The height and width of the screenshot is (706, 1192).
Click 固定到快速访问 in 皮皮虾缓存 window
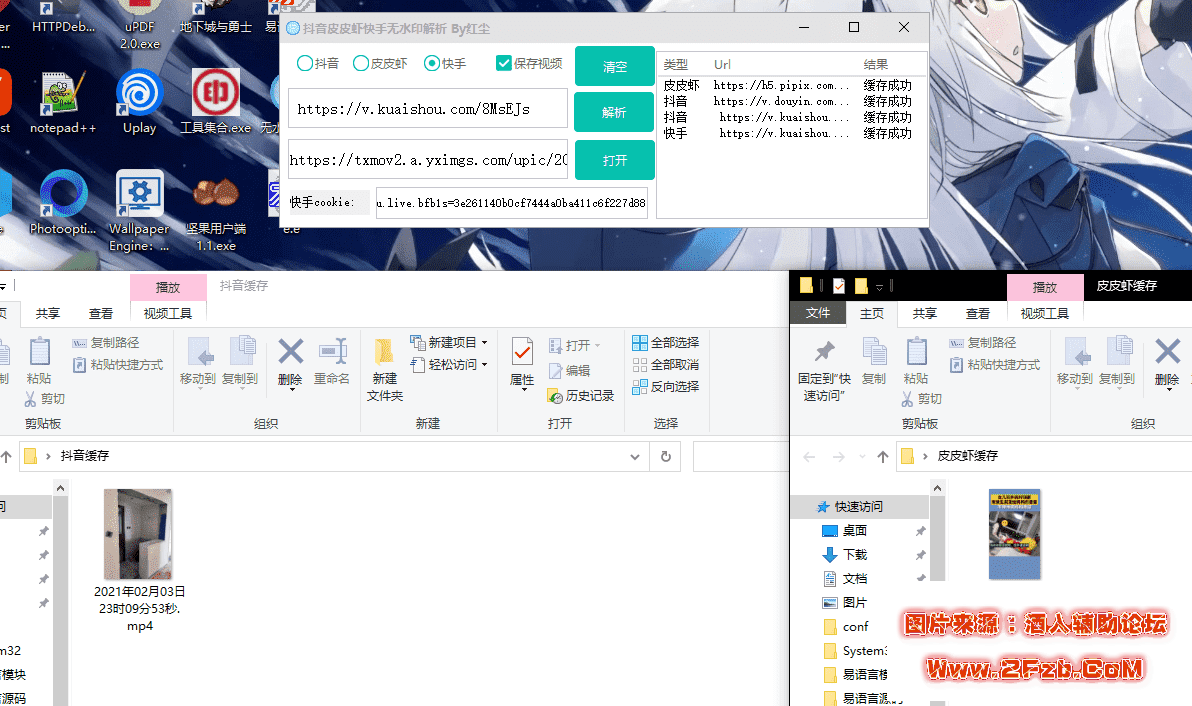(825, 370)
